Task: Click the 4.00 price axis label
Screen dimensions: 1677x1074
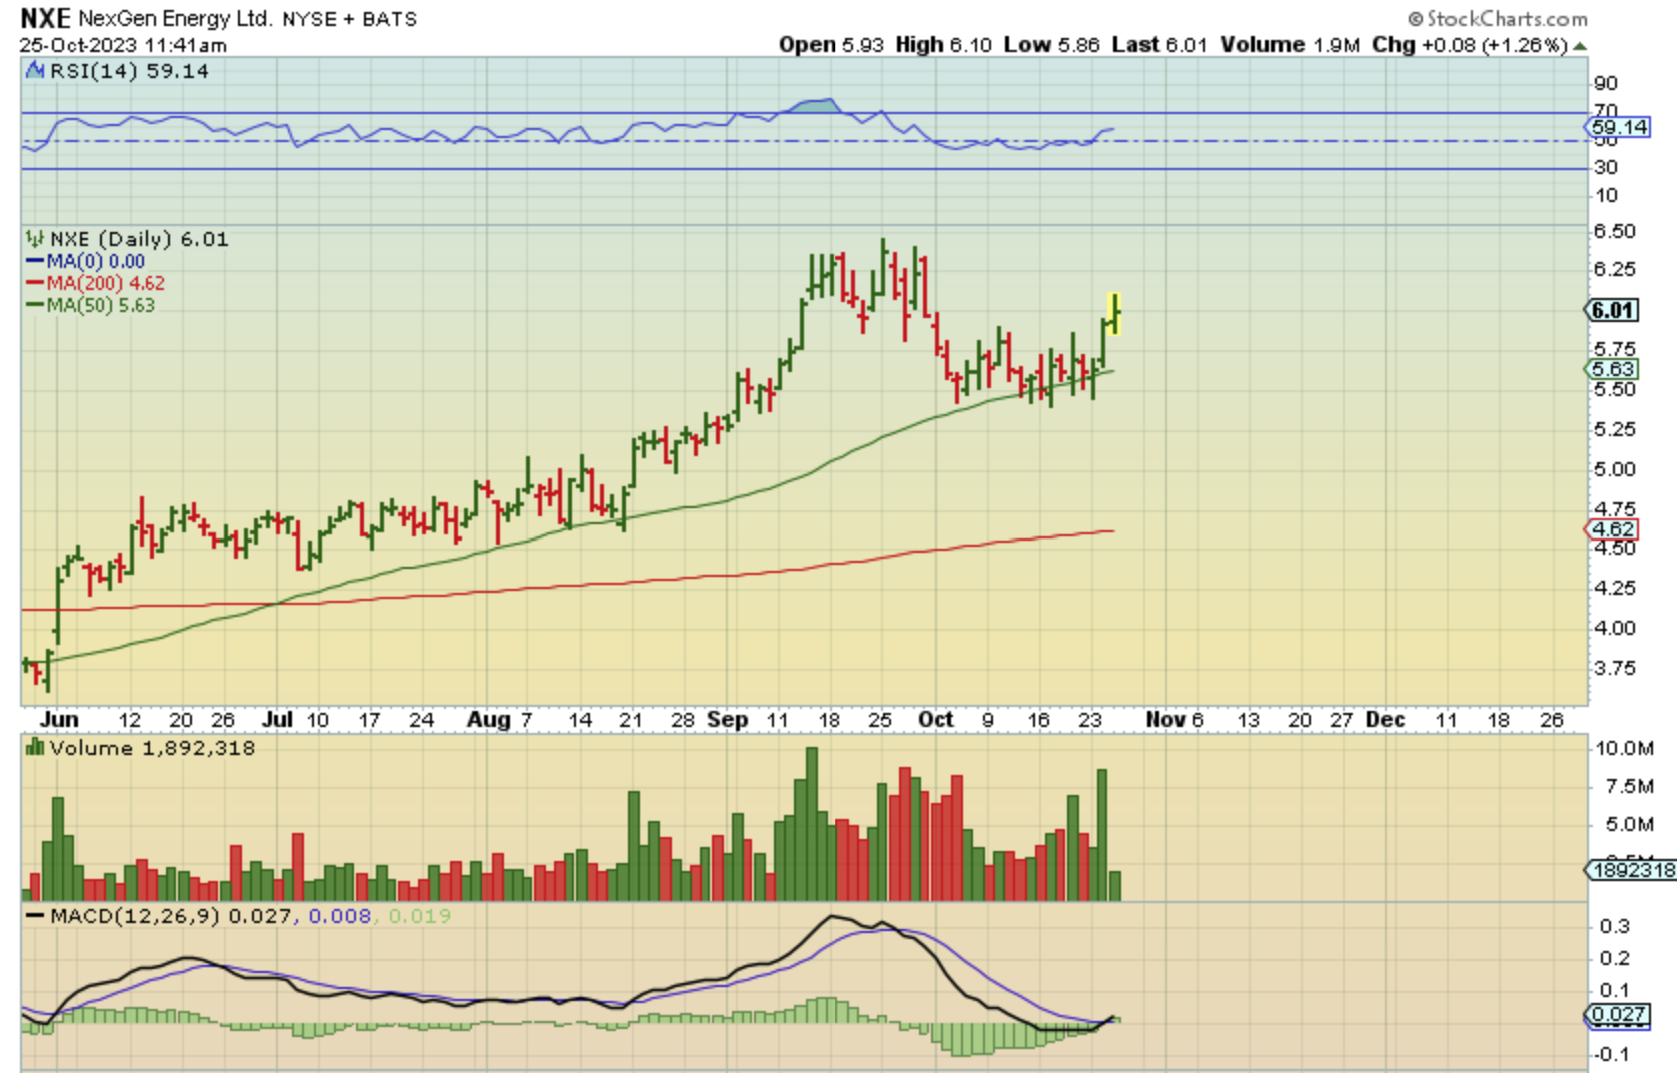Action: tap(1615, 628)
